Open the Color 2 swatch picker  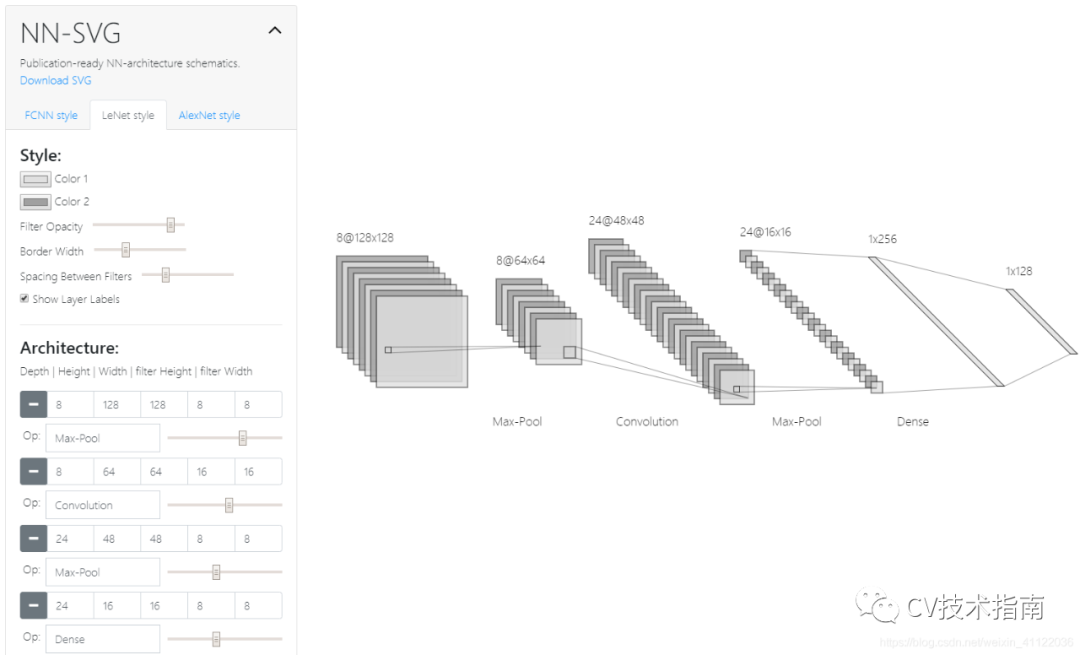click(36, 202)
